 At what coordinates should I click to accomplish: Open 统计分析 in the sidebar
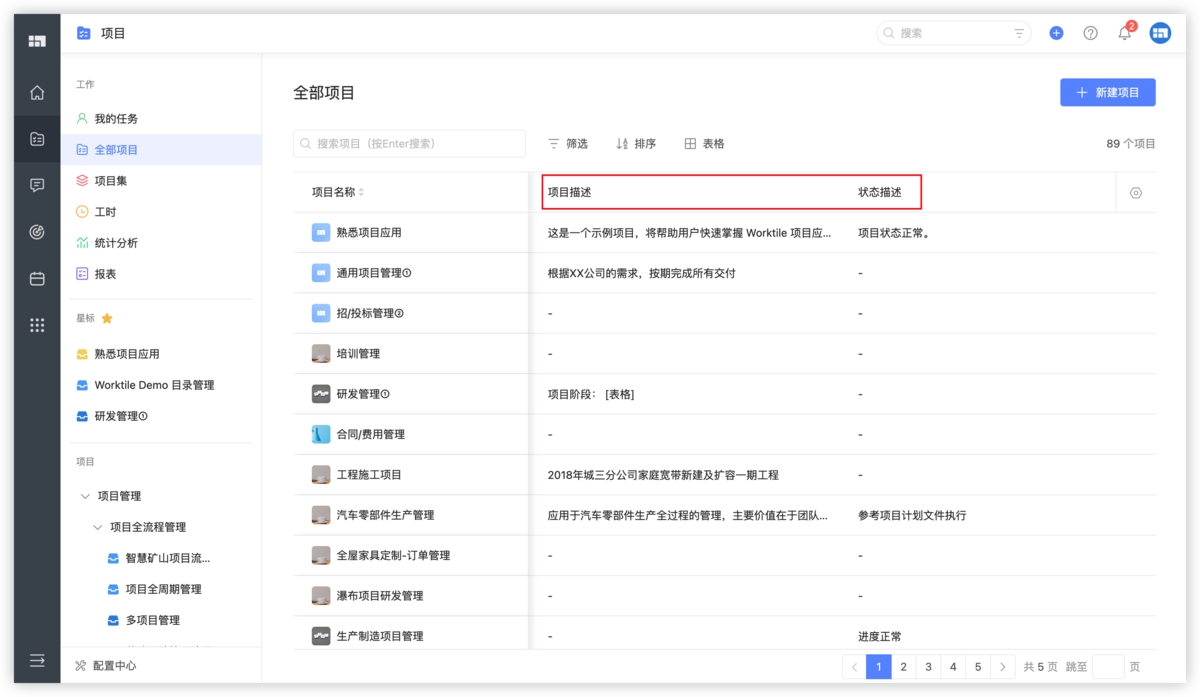point(116,243)
